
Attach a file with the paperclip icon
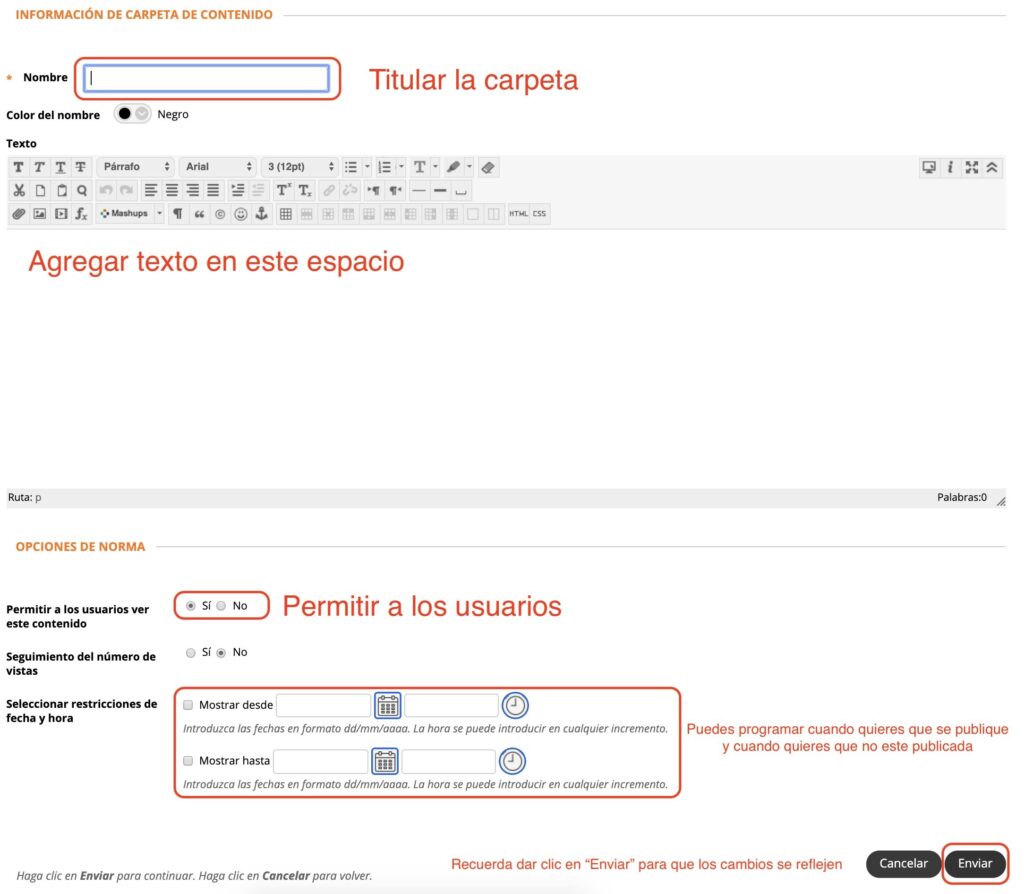pos(18,214)
